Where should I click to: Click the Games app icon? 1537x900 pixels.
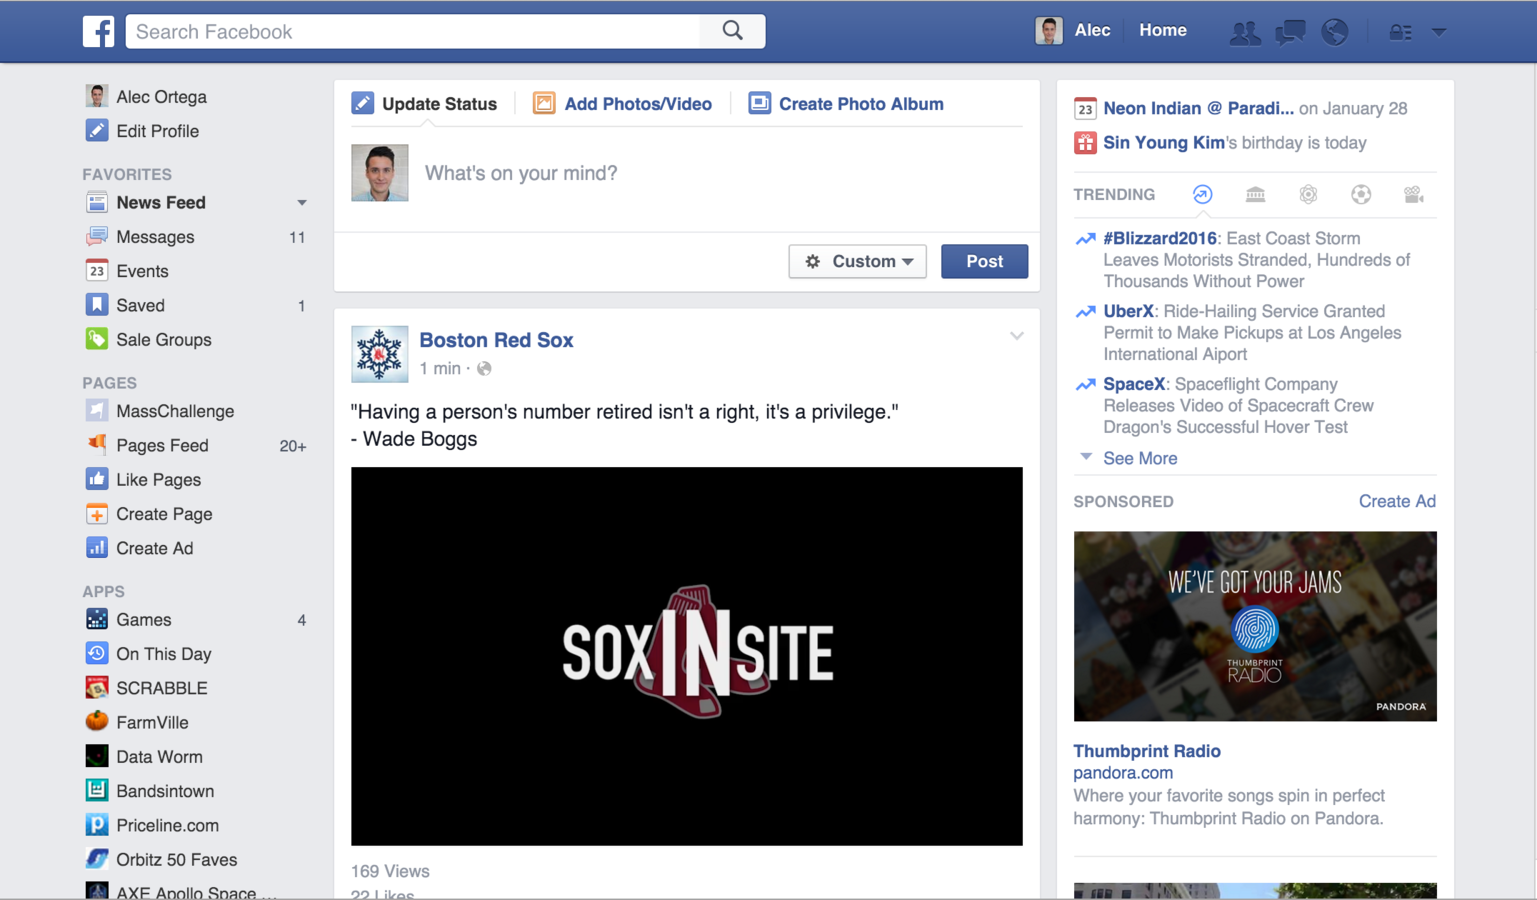click(97, 619)
